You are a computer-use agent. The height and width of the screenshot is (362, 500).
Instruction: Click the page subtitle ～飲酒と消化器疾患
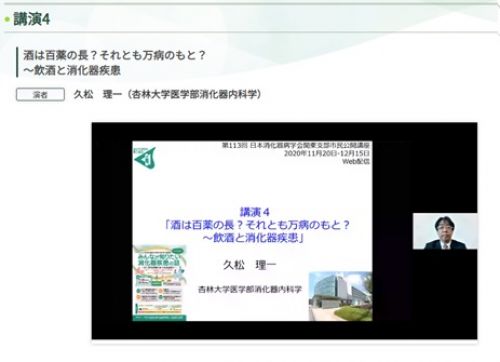click(x=72, y=70)
